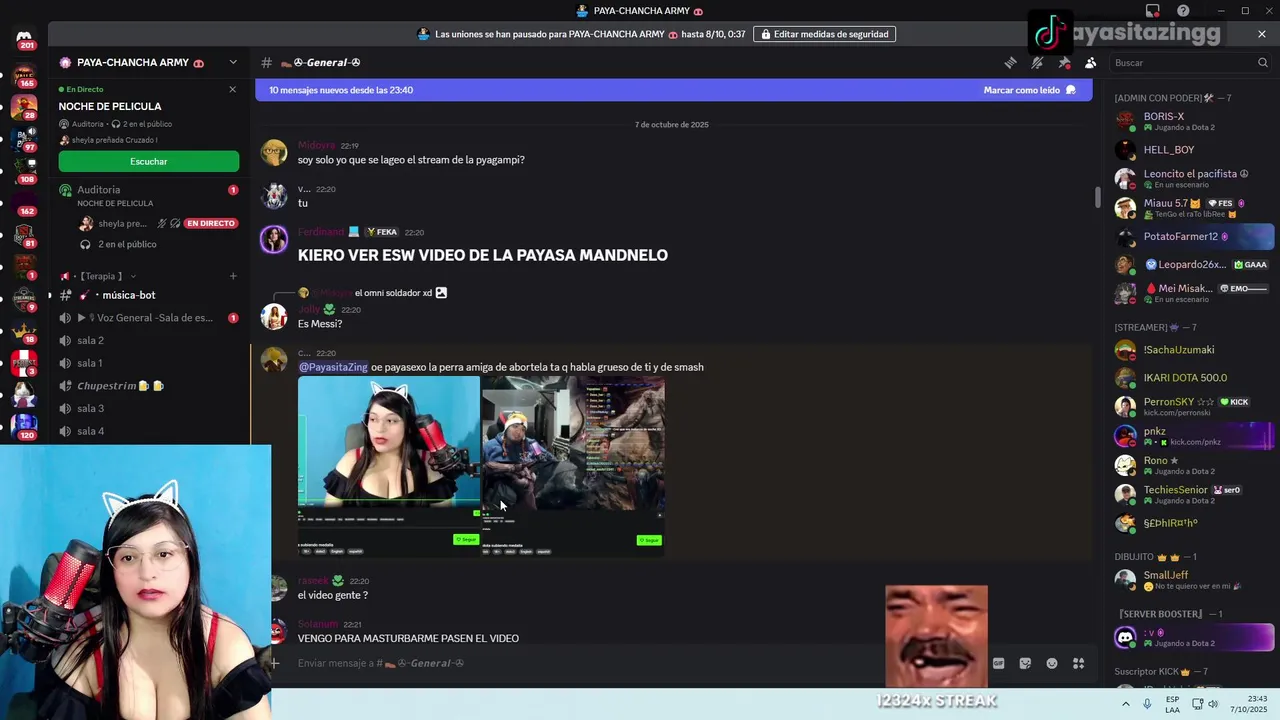Join Voz General voice channel

point(148,318)
